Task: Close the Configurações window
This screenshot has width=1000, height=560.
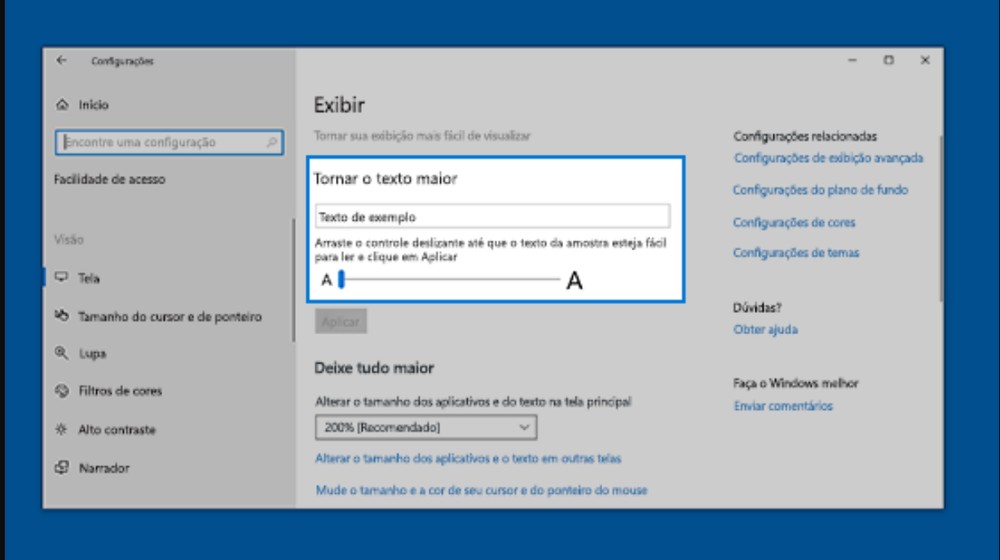Action: coord(925,60)
